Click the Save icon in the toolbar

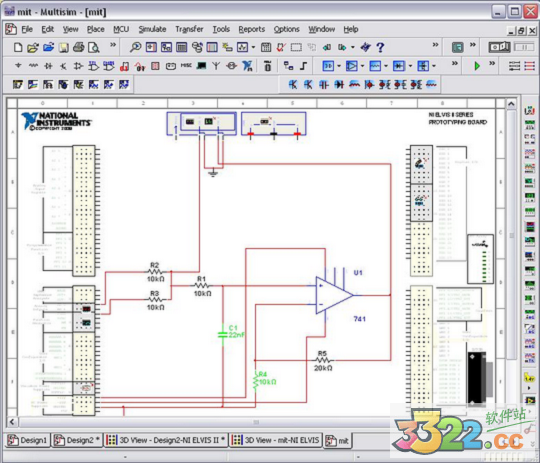63,47
